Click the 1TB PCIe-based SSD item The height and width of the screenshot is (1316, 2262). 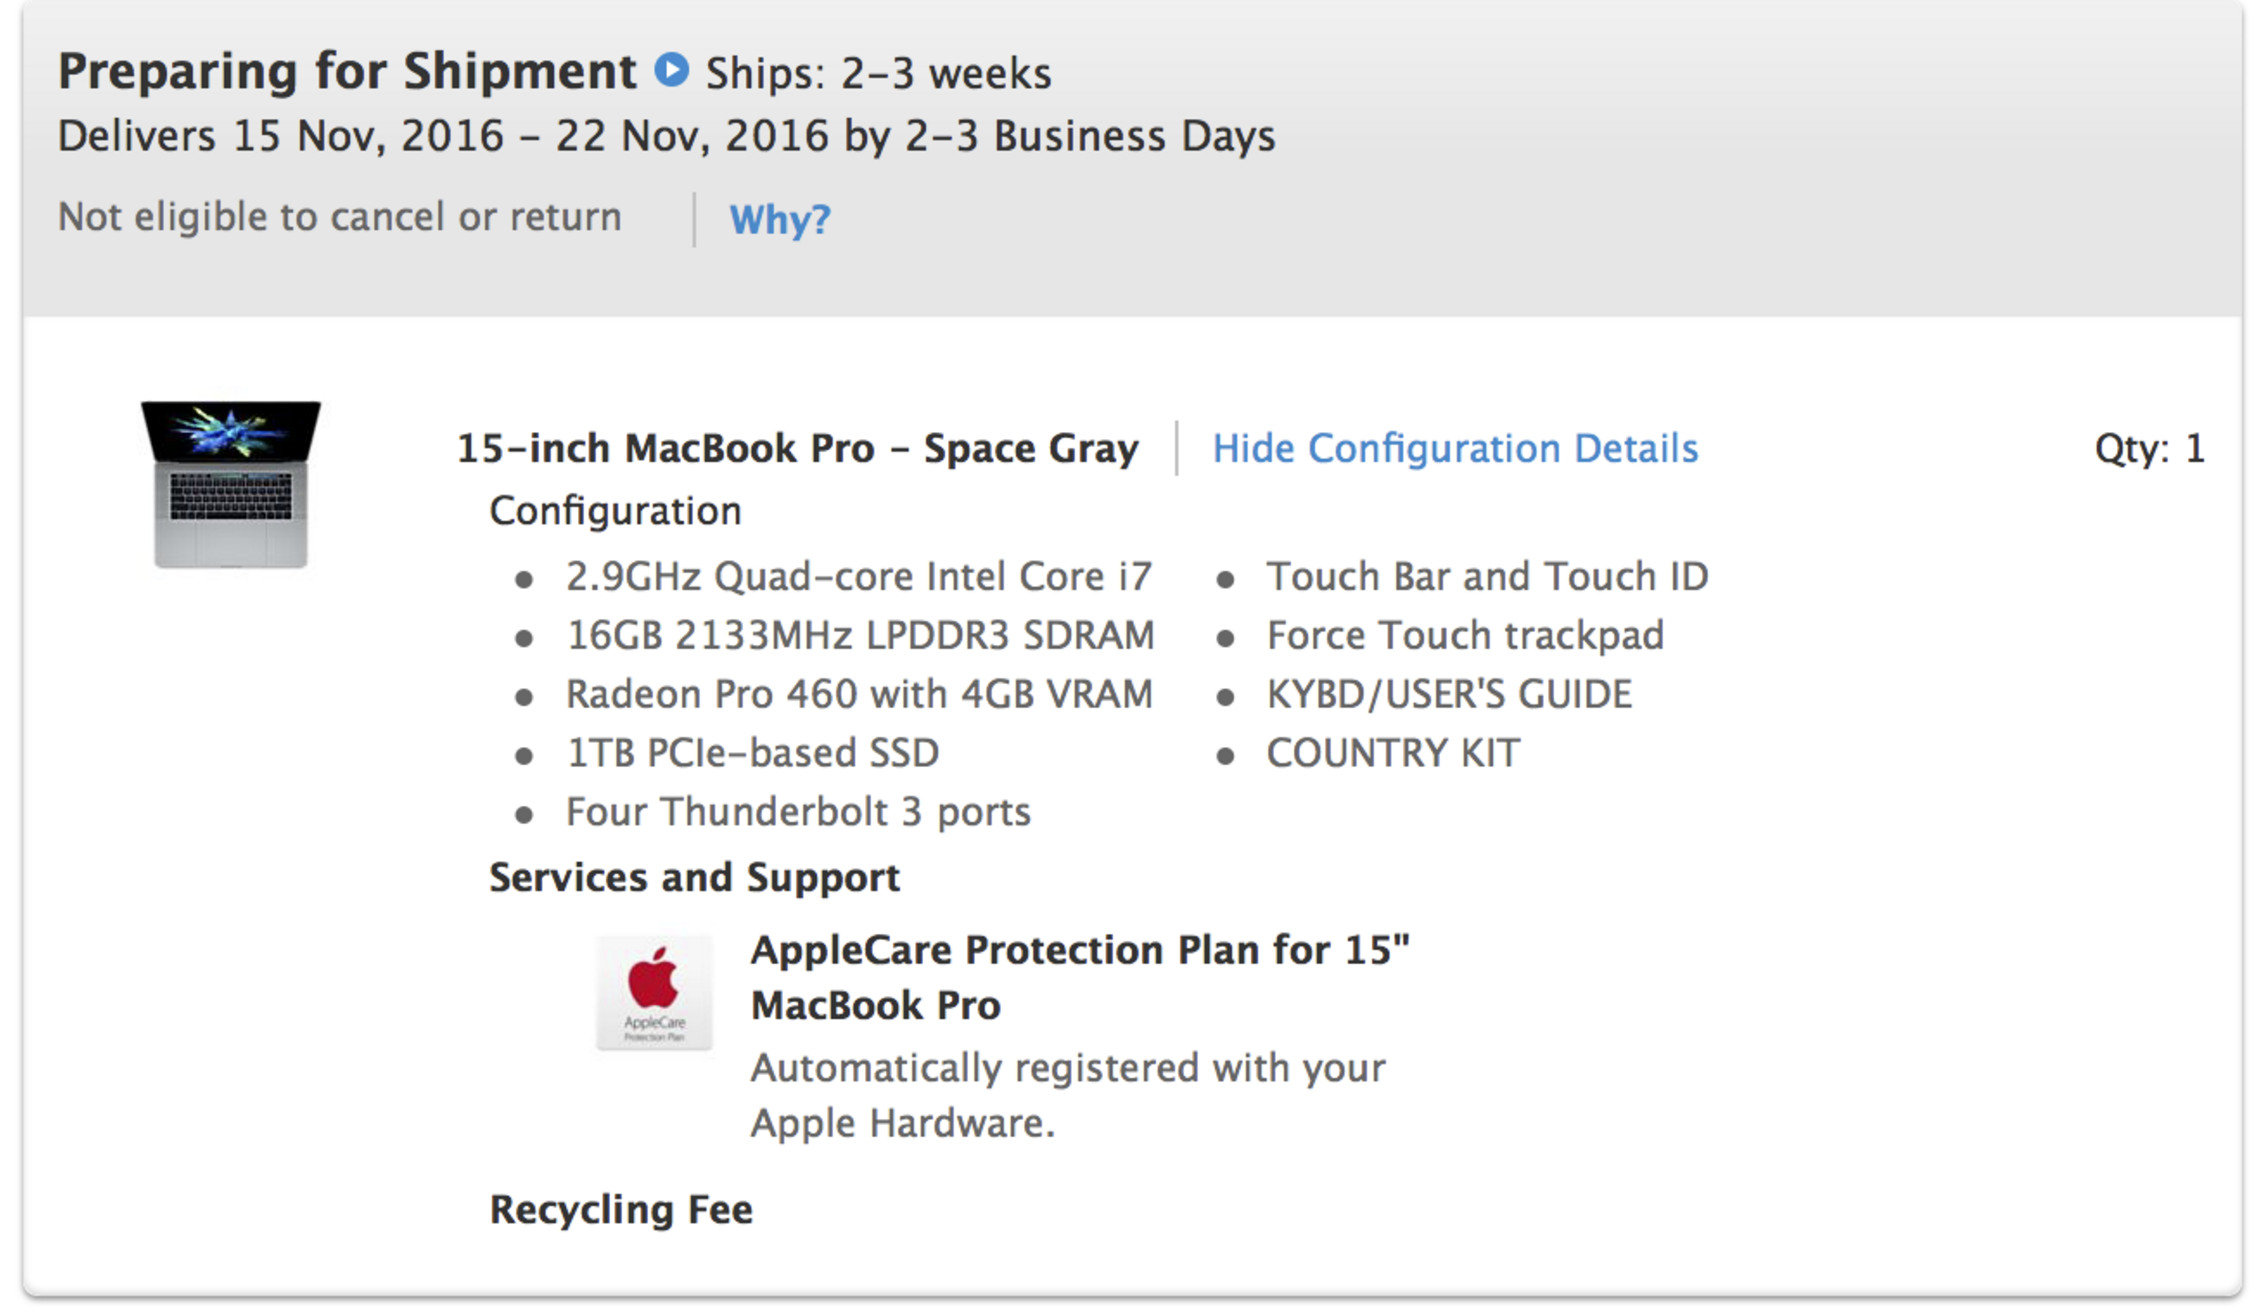tap(752, 753)
